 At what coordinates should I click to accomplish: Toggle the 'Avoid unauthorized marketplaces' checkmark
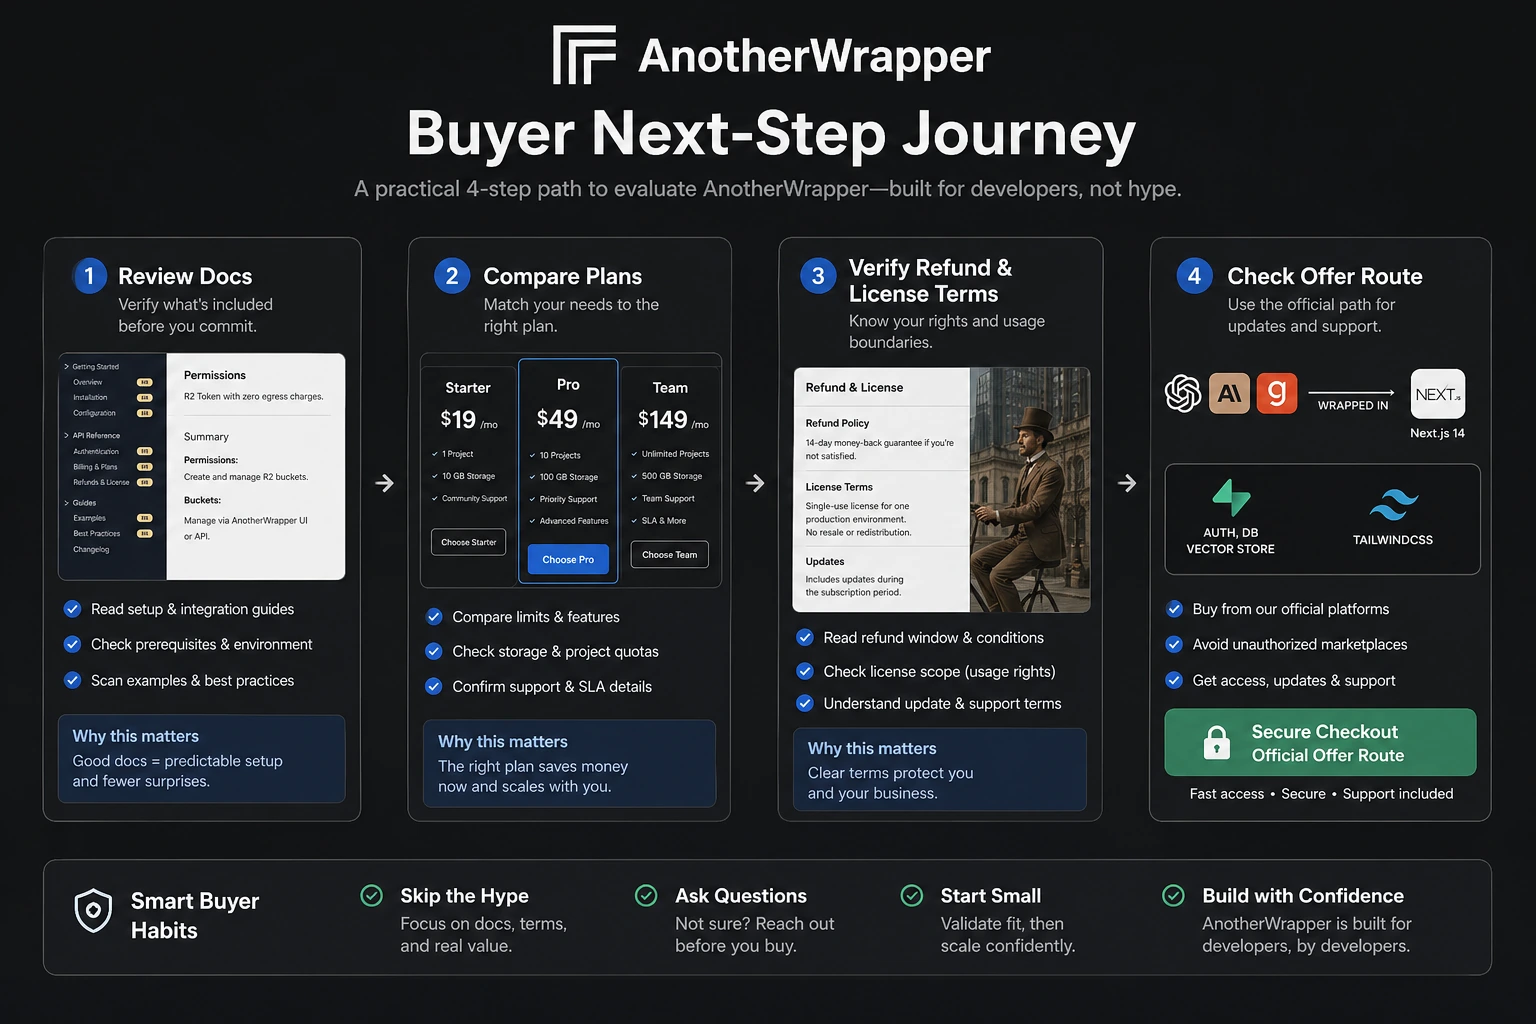[x=1174, y=644]
